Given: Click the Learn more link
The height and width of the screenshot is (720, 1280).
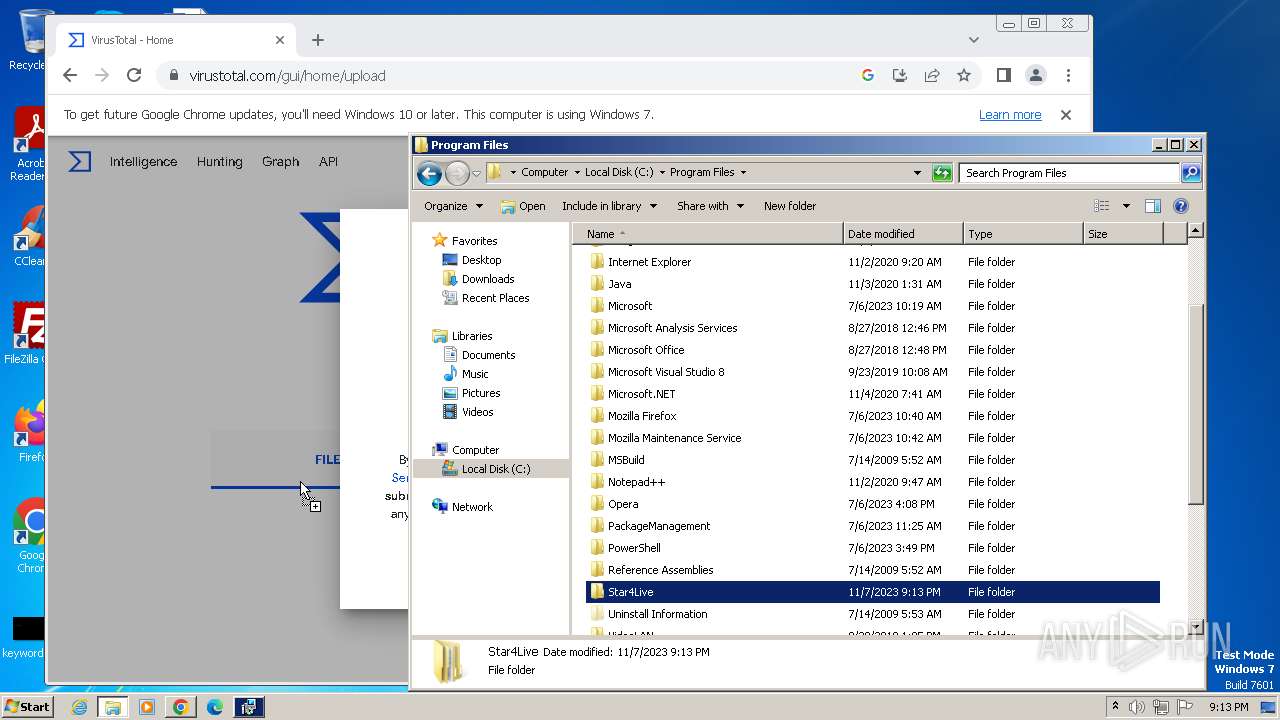Looking at the screenshot, I should pyautogui.click(x=1010, y=115).
